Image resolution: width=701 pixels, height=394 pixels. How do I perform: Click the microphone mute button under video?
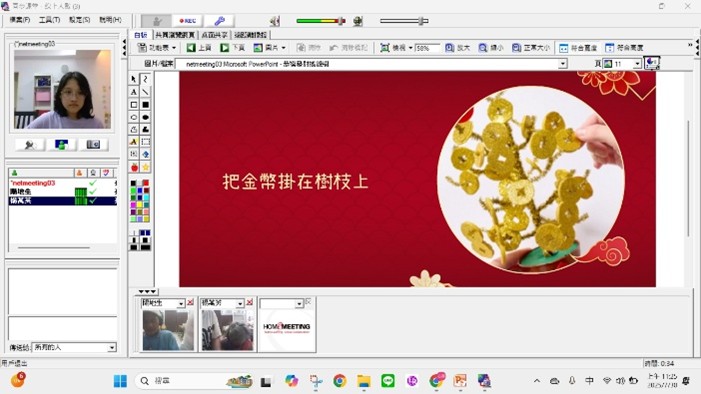(x=30, y=144)
